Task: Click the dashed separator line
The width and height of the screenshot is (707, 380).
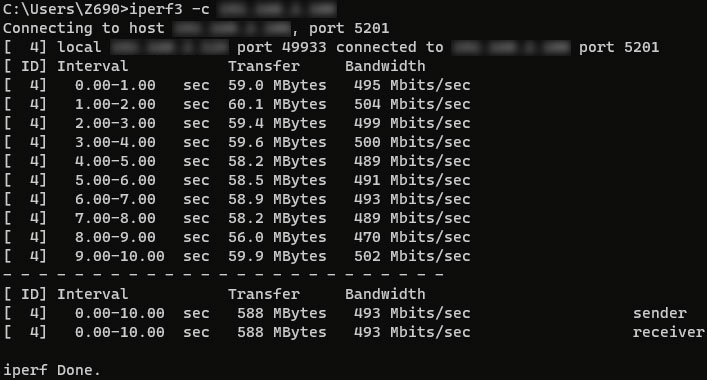Action: coord(223,274)
